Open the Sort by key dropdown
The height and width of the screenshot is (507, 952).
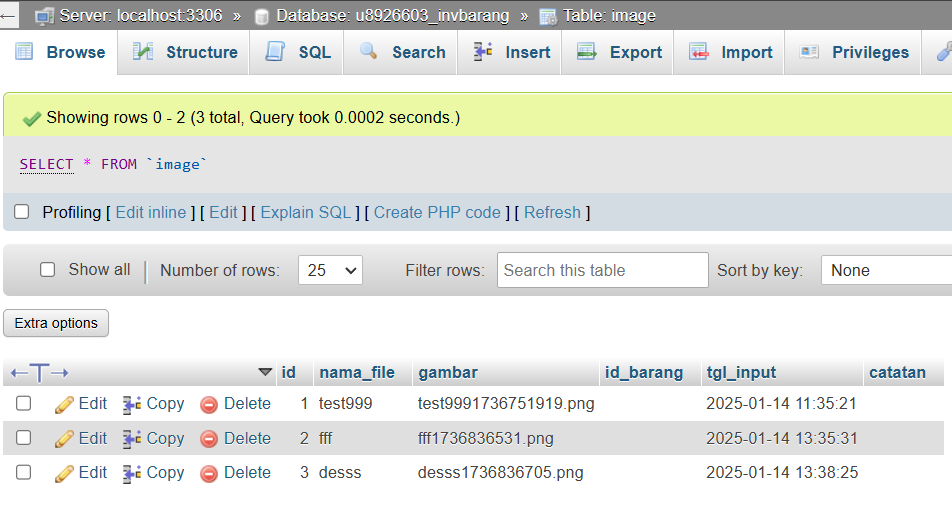click(886, 270)
